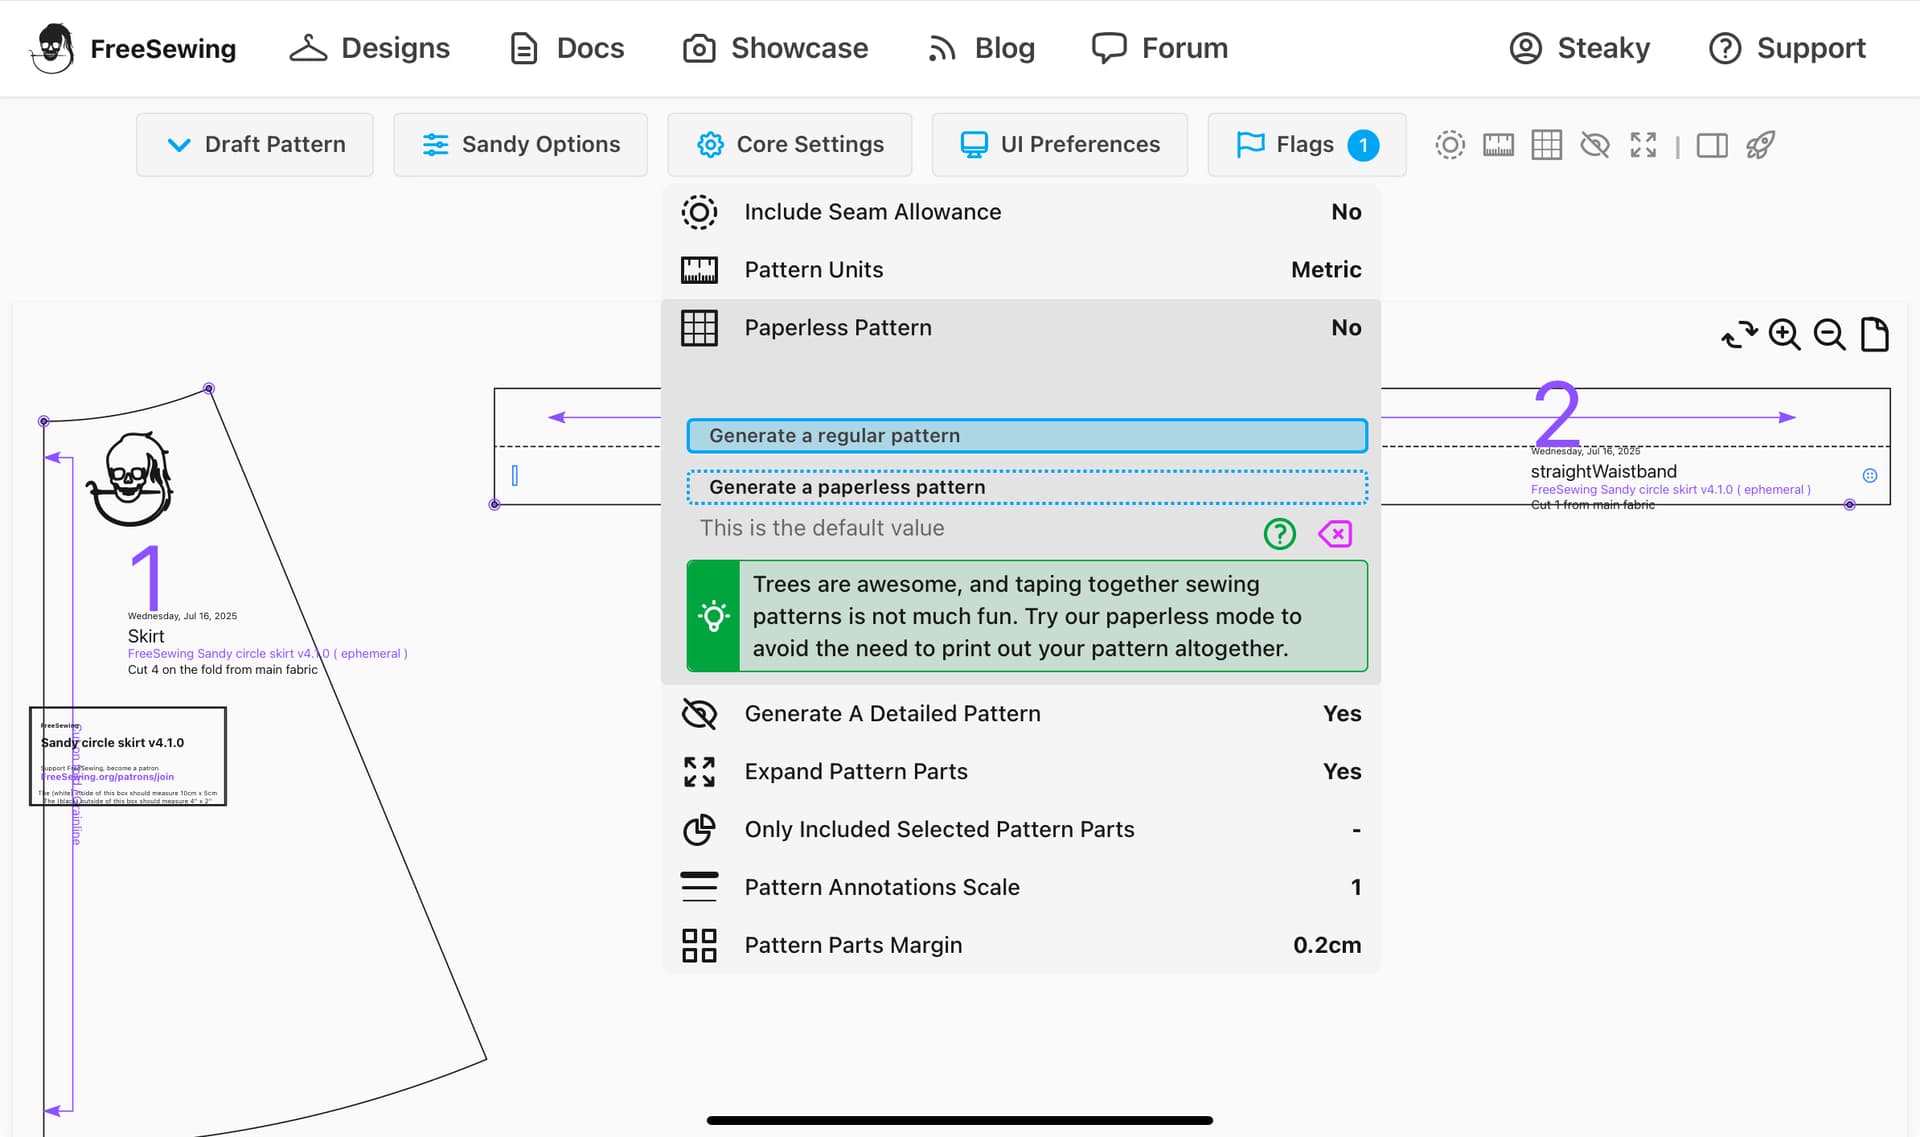Click the freesewing.org/patrons/join link

(107, 777)
